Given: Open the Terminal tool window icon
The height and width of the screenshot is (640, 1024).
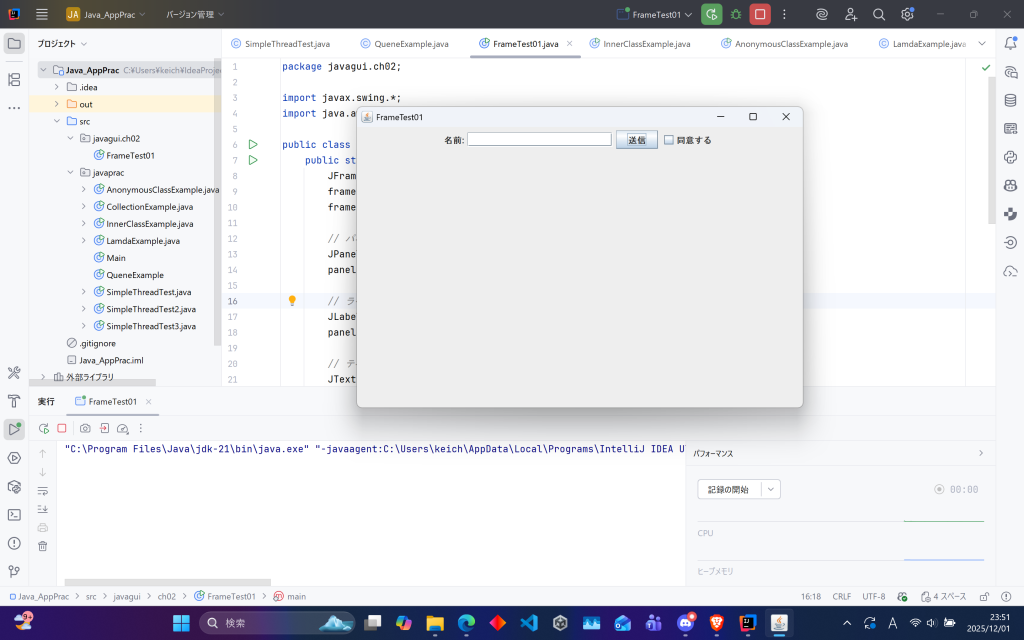Looking at the screenshot, I should tap(14, 515).
